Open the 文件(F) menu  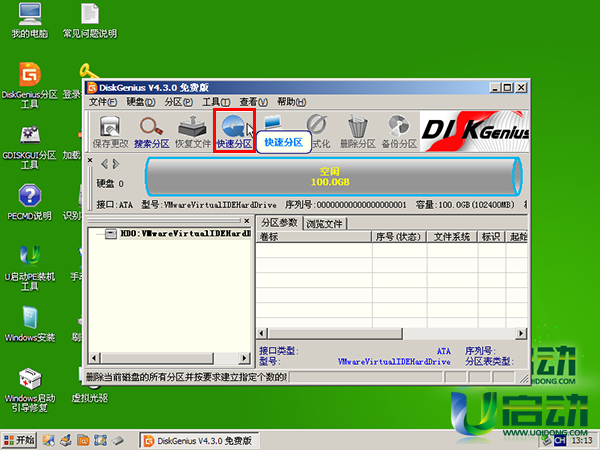pyautogui.click(x=103, y=102)
